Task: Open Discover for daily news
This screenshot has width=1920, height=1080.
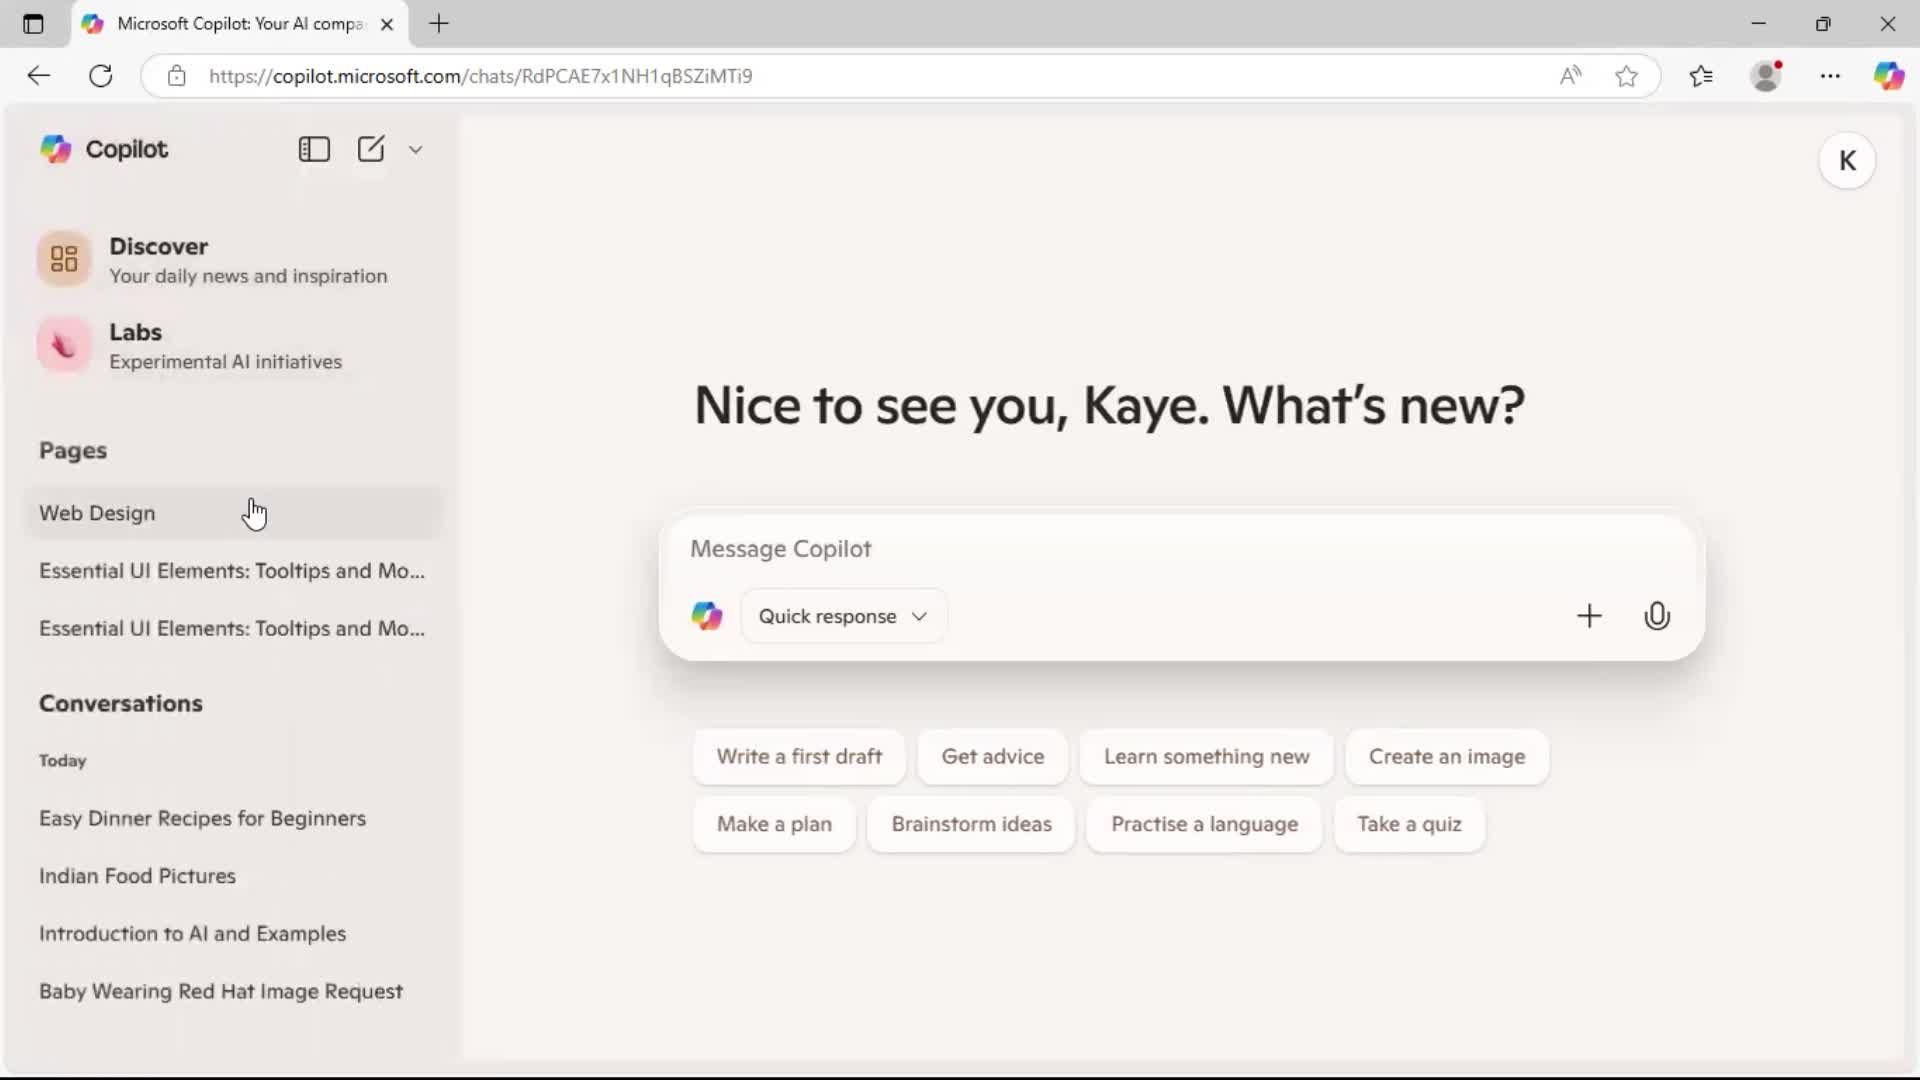Action: [160, 258]
